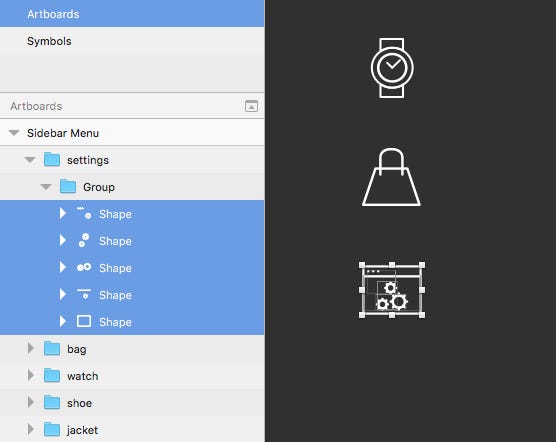
Task: Expand the shoe folder
Action: coord(31,402)
